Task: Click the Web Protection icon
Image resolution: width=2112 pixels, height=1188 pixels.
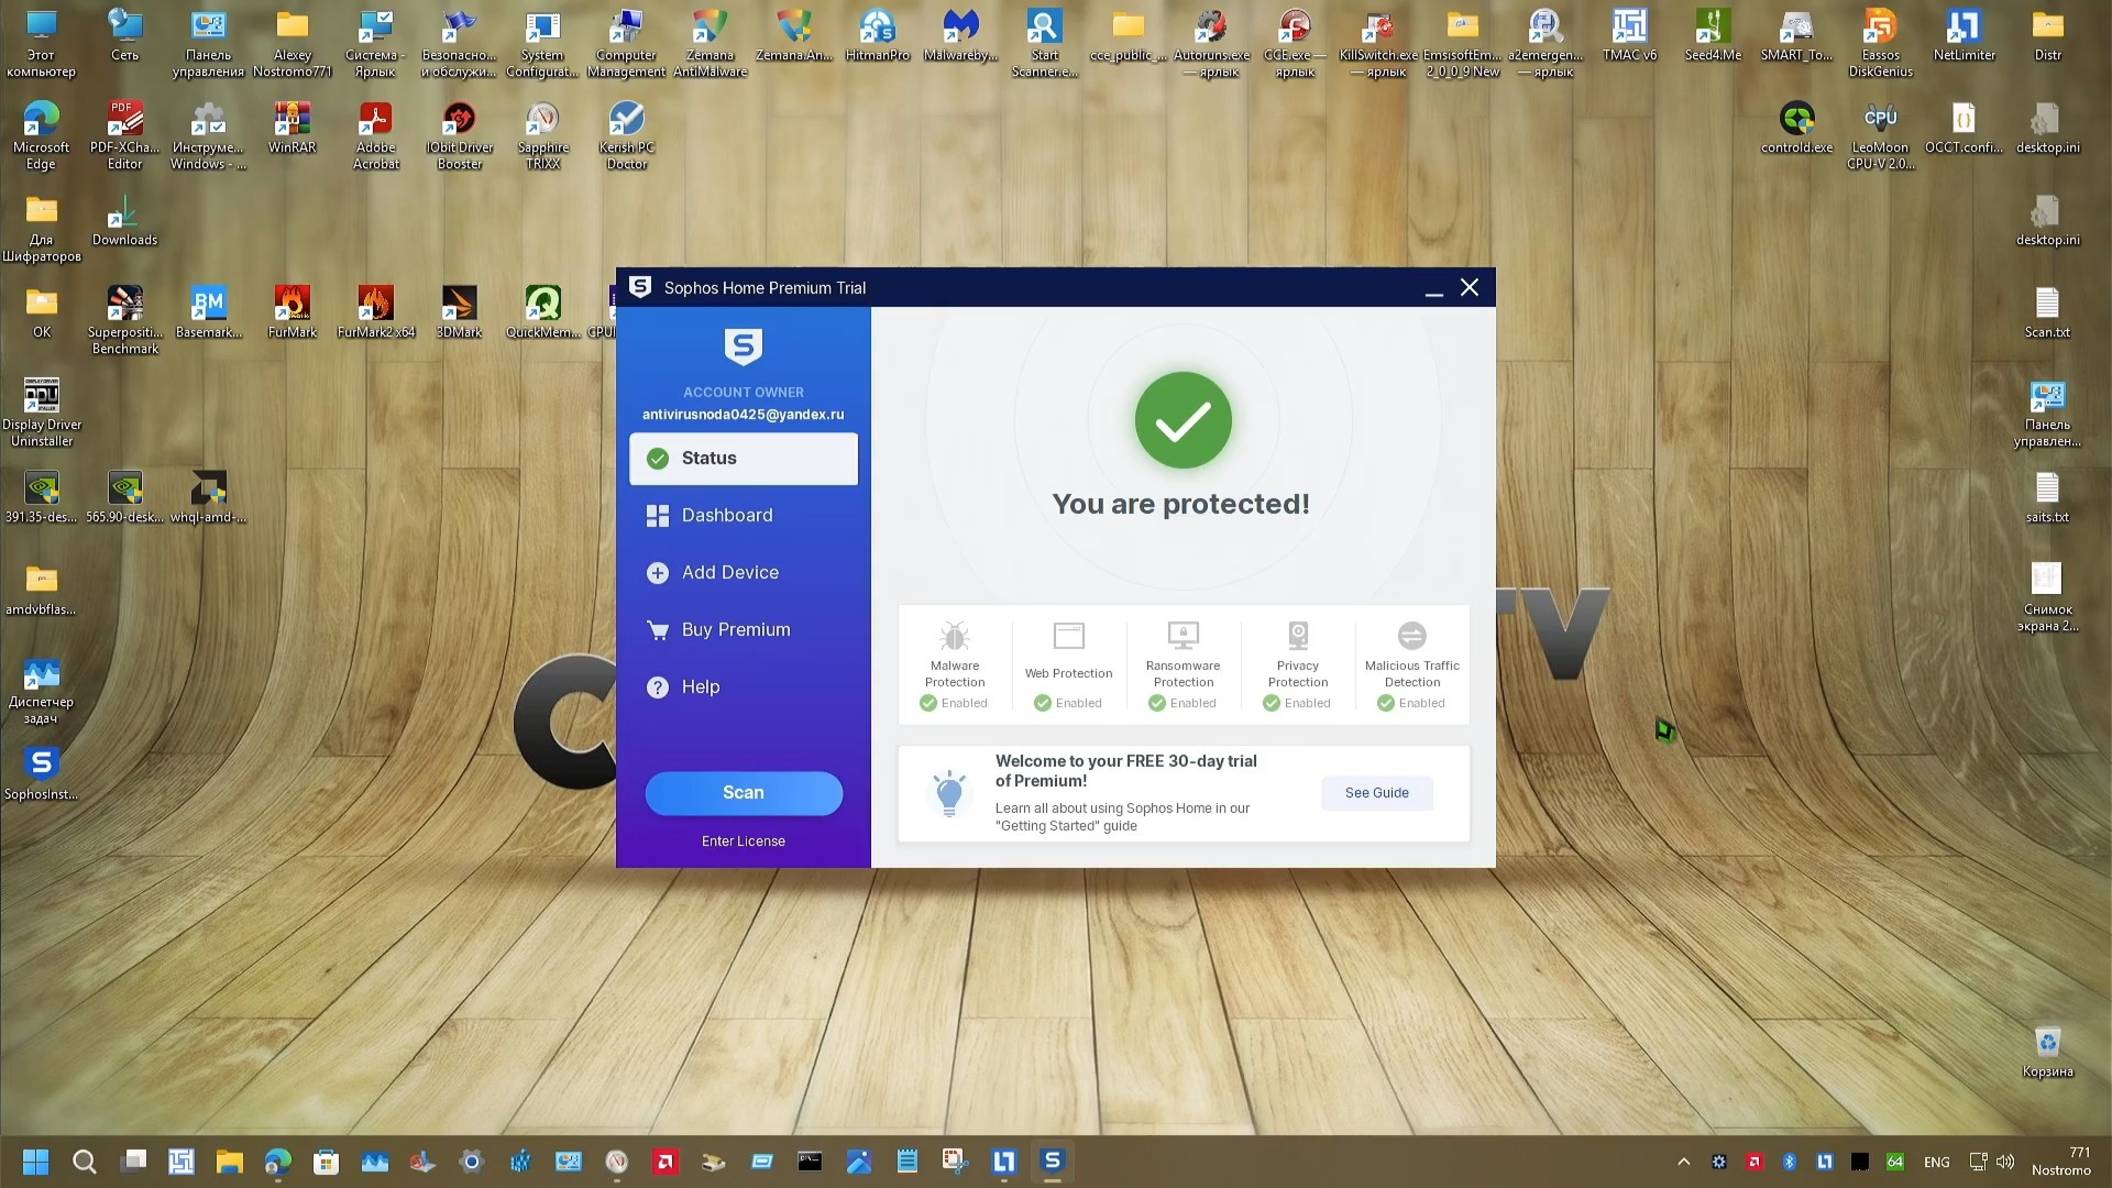Action: click(1068, 635)
